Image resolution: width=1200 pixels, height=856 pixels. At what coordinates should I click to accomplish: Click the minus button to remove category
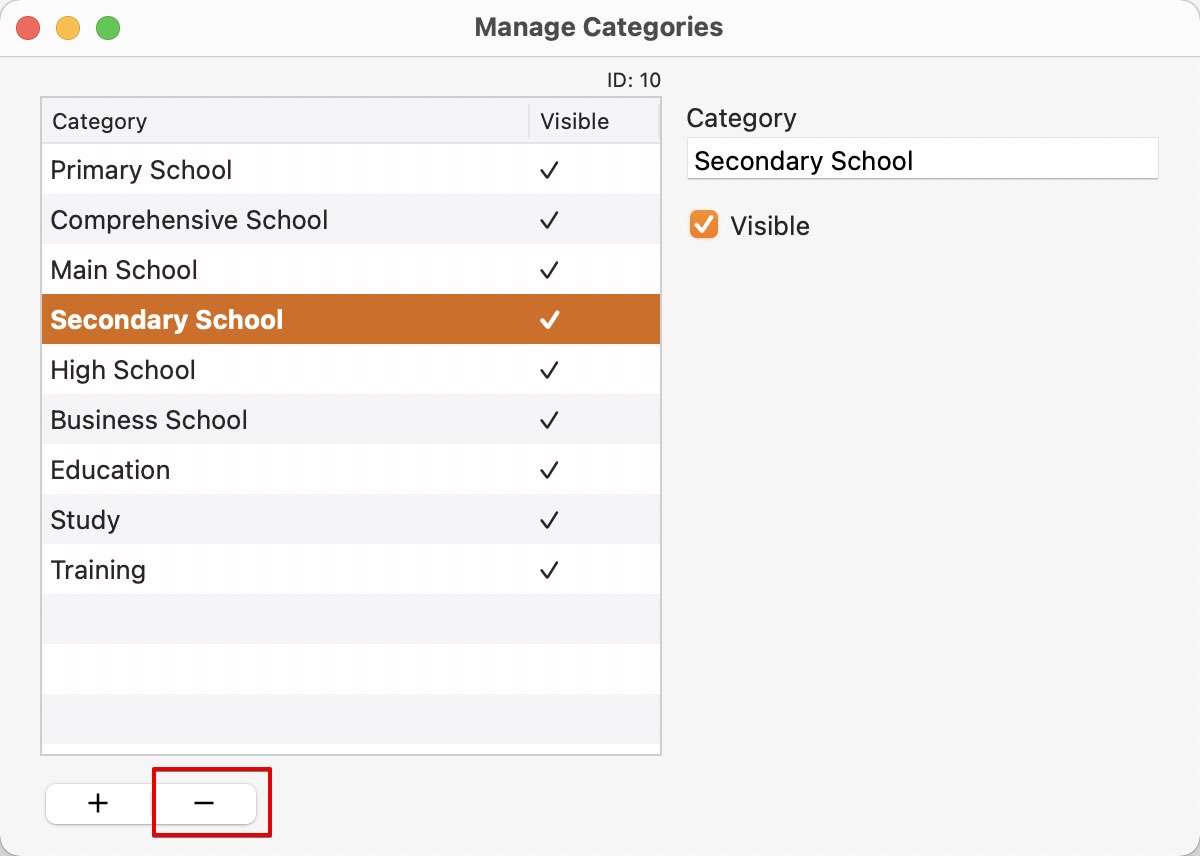[x=204, y=803]
